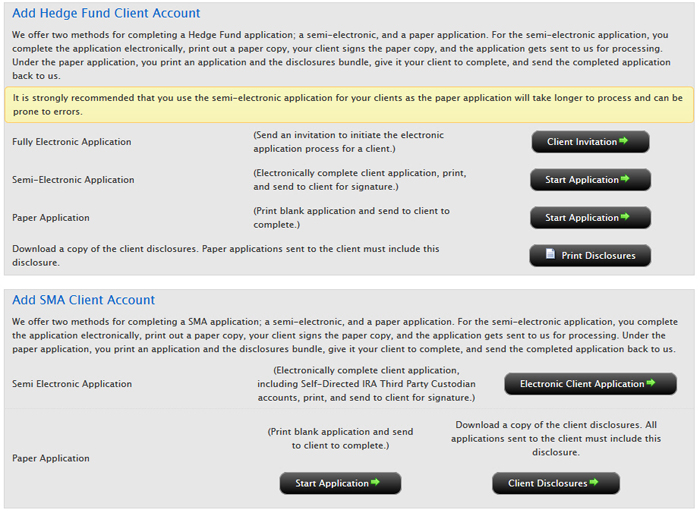Start the Hedge Fund Paper Application

click(590, 218)
